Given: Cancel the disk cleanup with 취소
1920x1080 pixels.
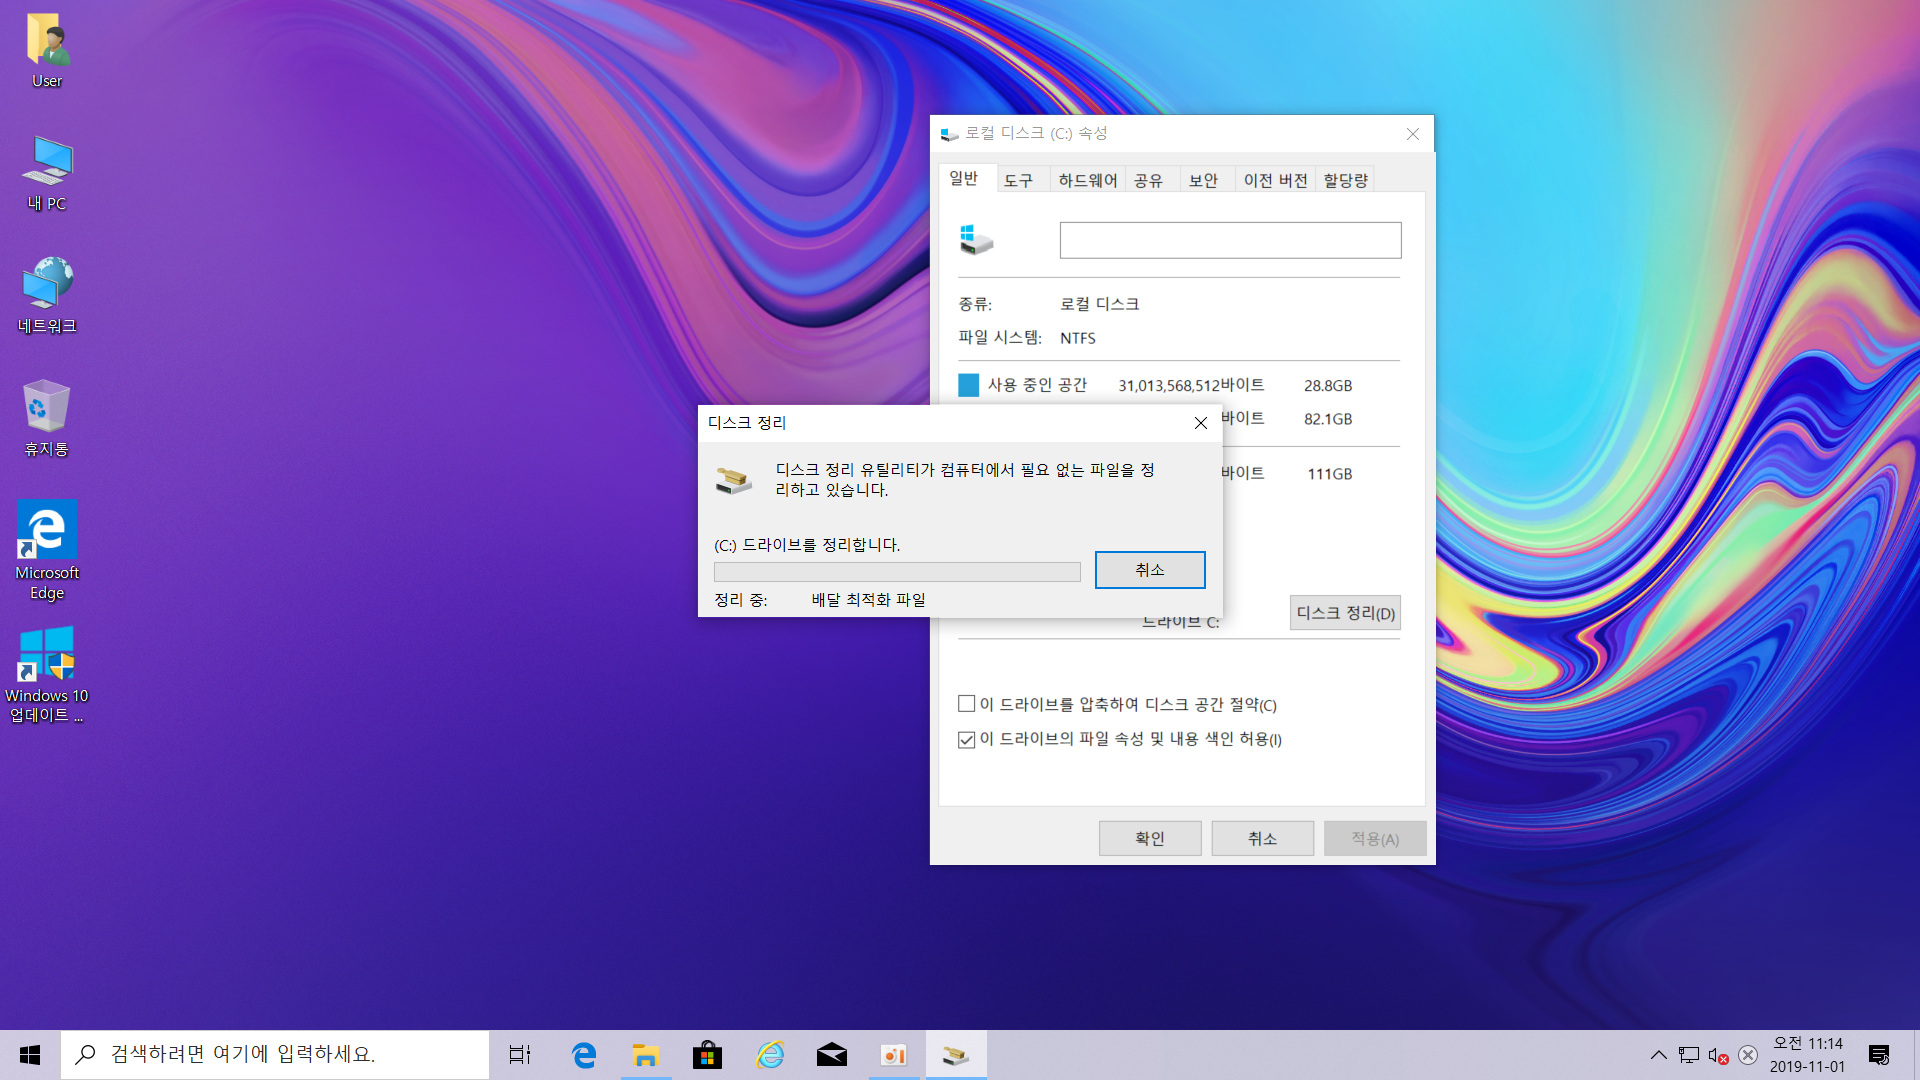Looking at the screenshot, I should pos(1149,570).
